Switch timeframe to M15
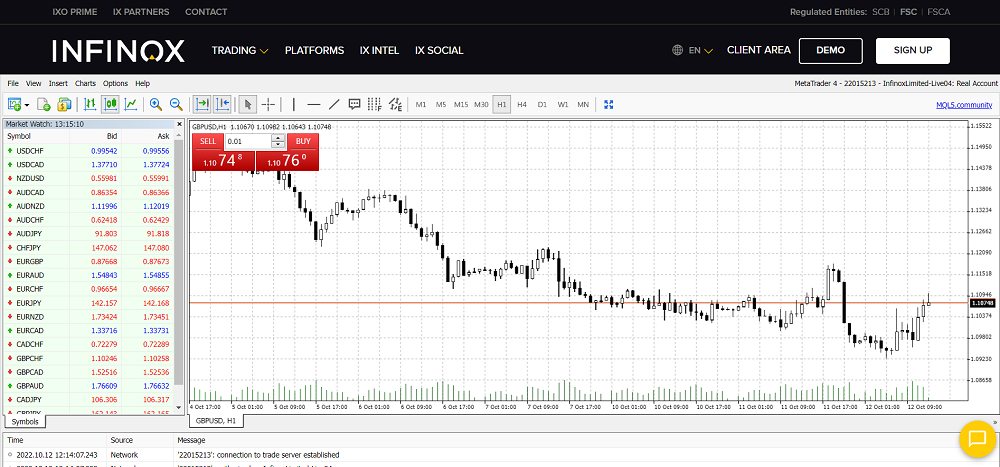 click(x=461, y=105)
